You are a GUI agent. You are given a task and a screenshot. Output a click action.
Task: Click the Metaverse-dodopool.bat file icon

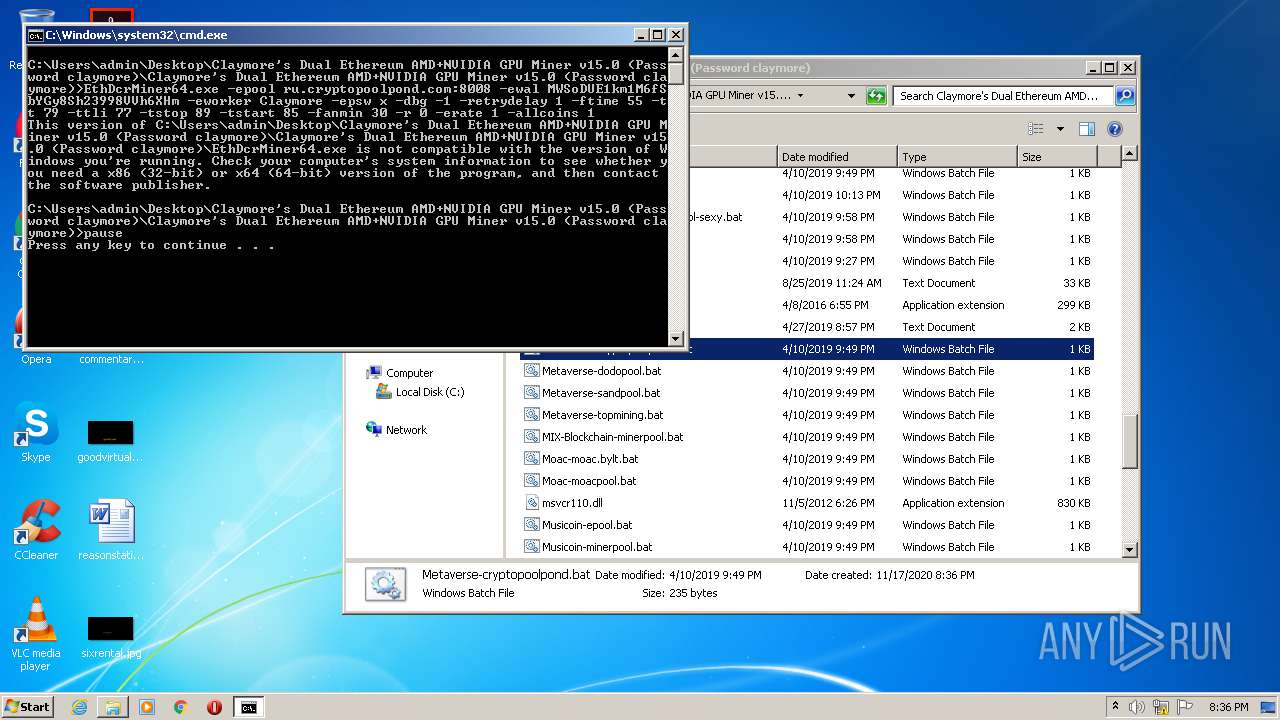(x=532, y=371)
